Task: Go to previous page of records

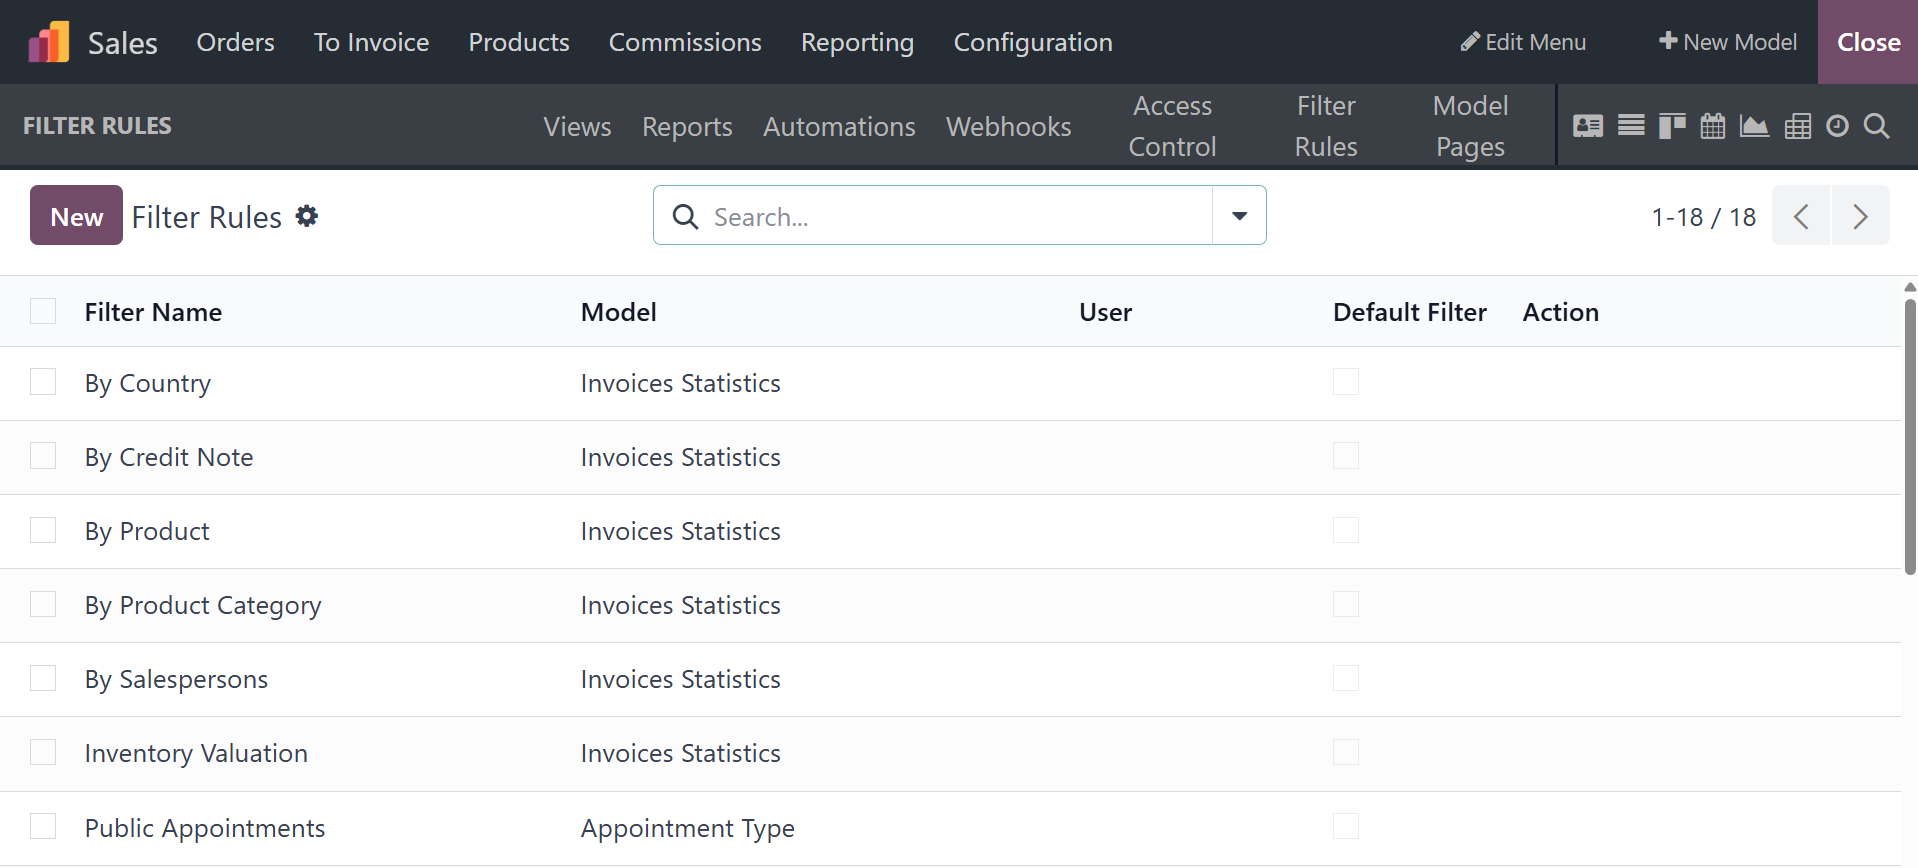Action: click(1801, 216)
